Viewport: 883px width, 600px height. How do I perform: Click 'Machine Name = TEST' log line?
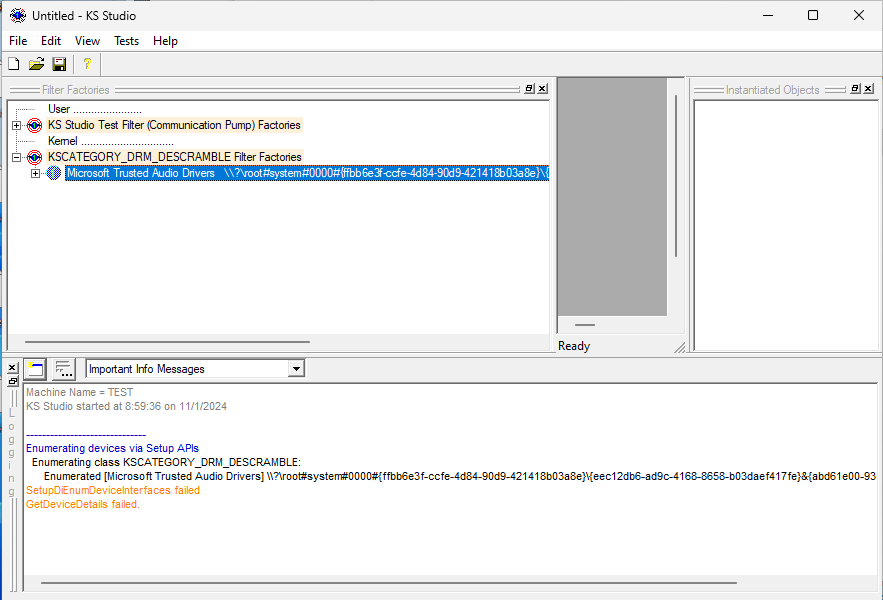79,392
